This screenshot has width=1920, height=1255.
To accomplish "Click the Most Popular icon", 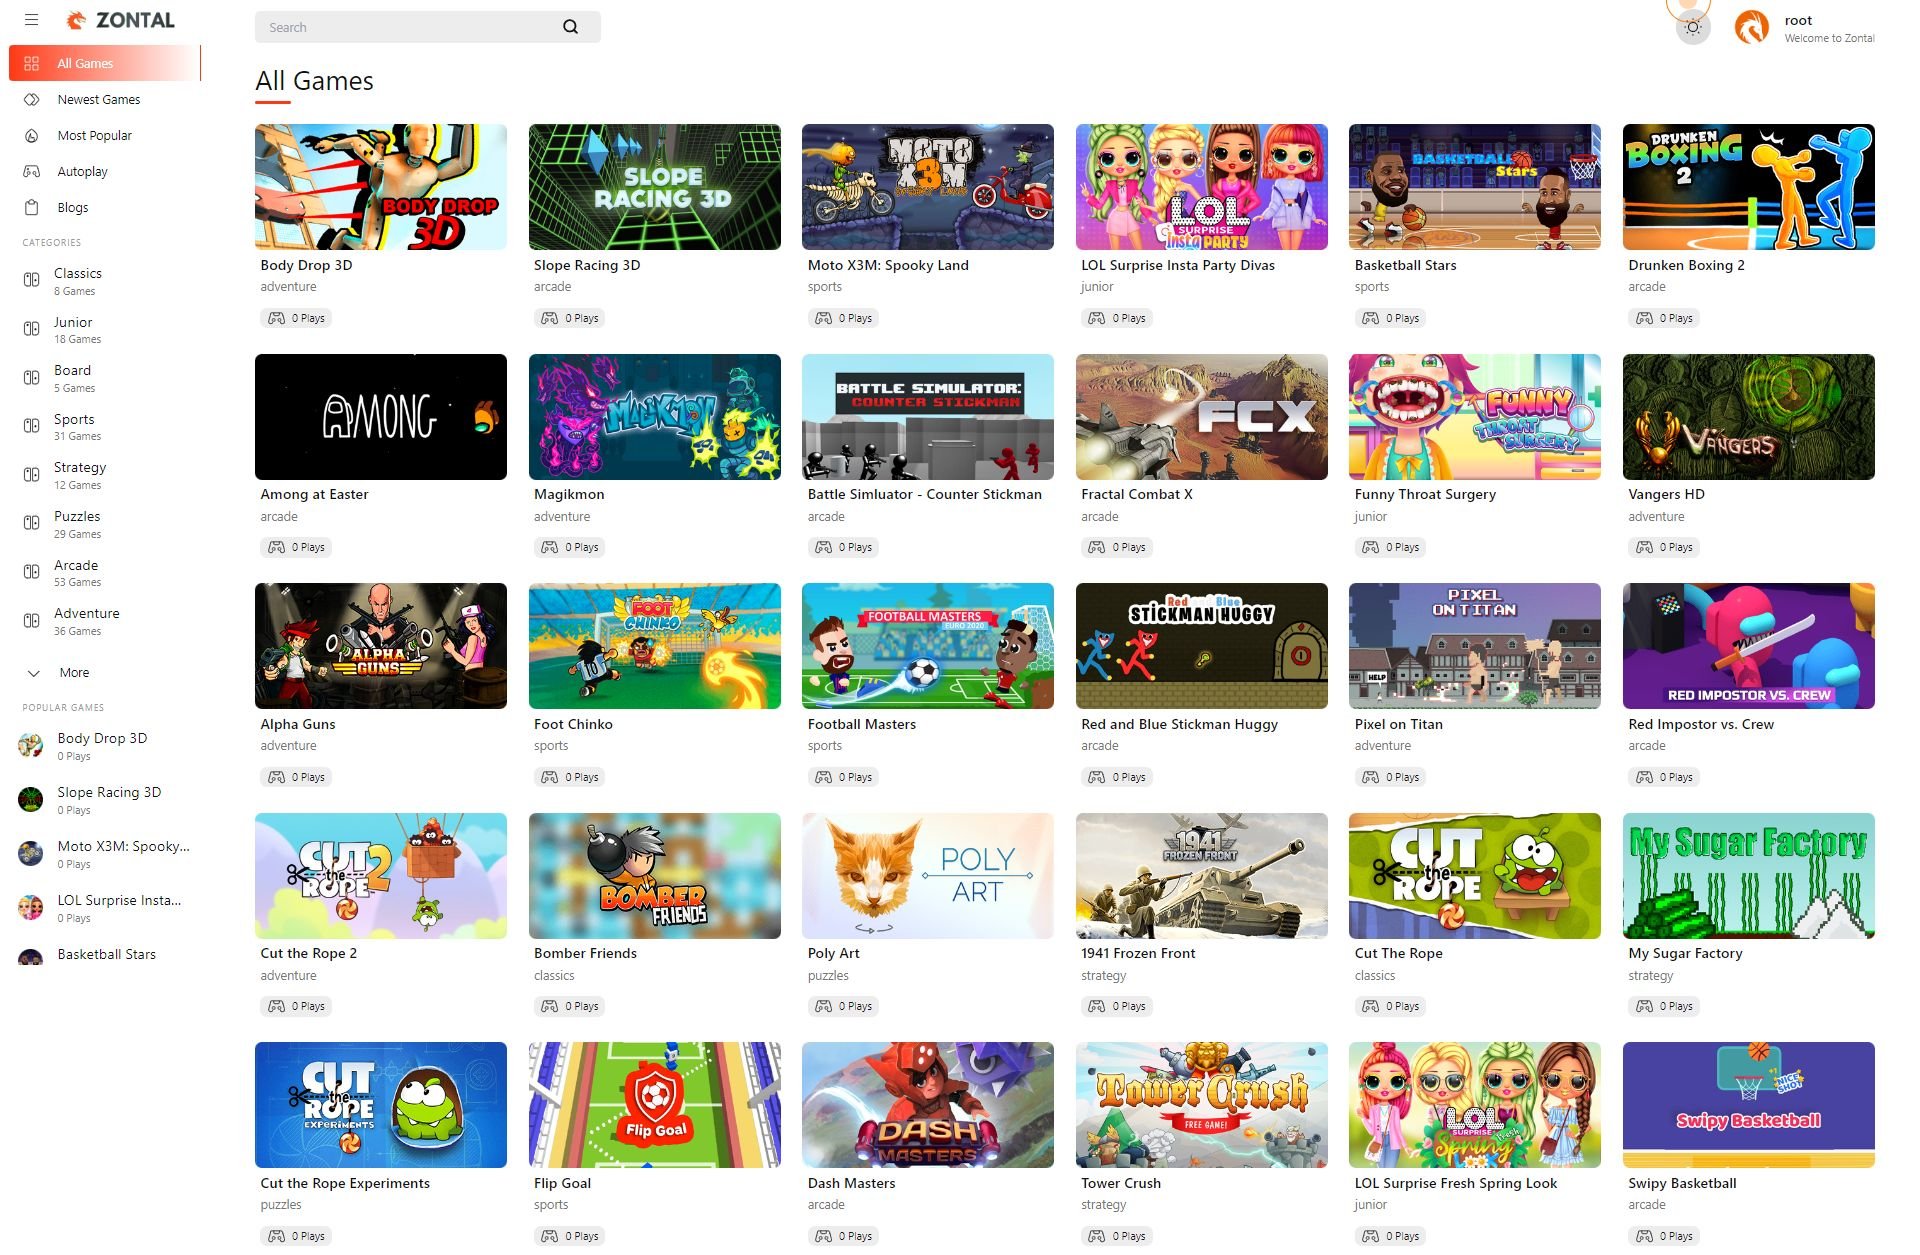I will (x=31, y=135).
